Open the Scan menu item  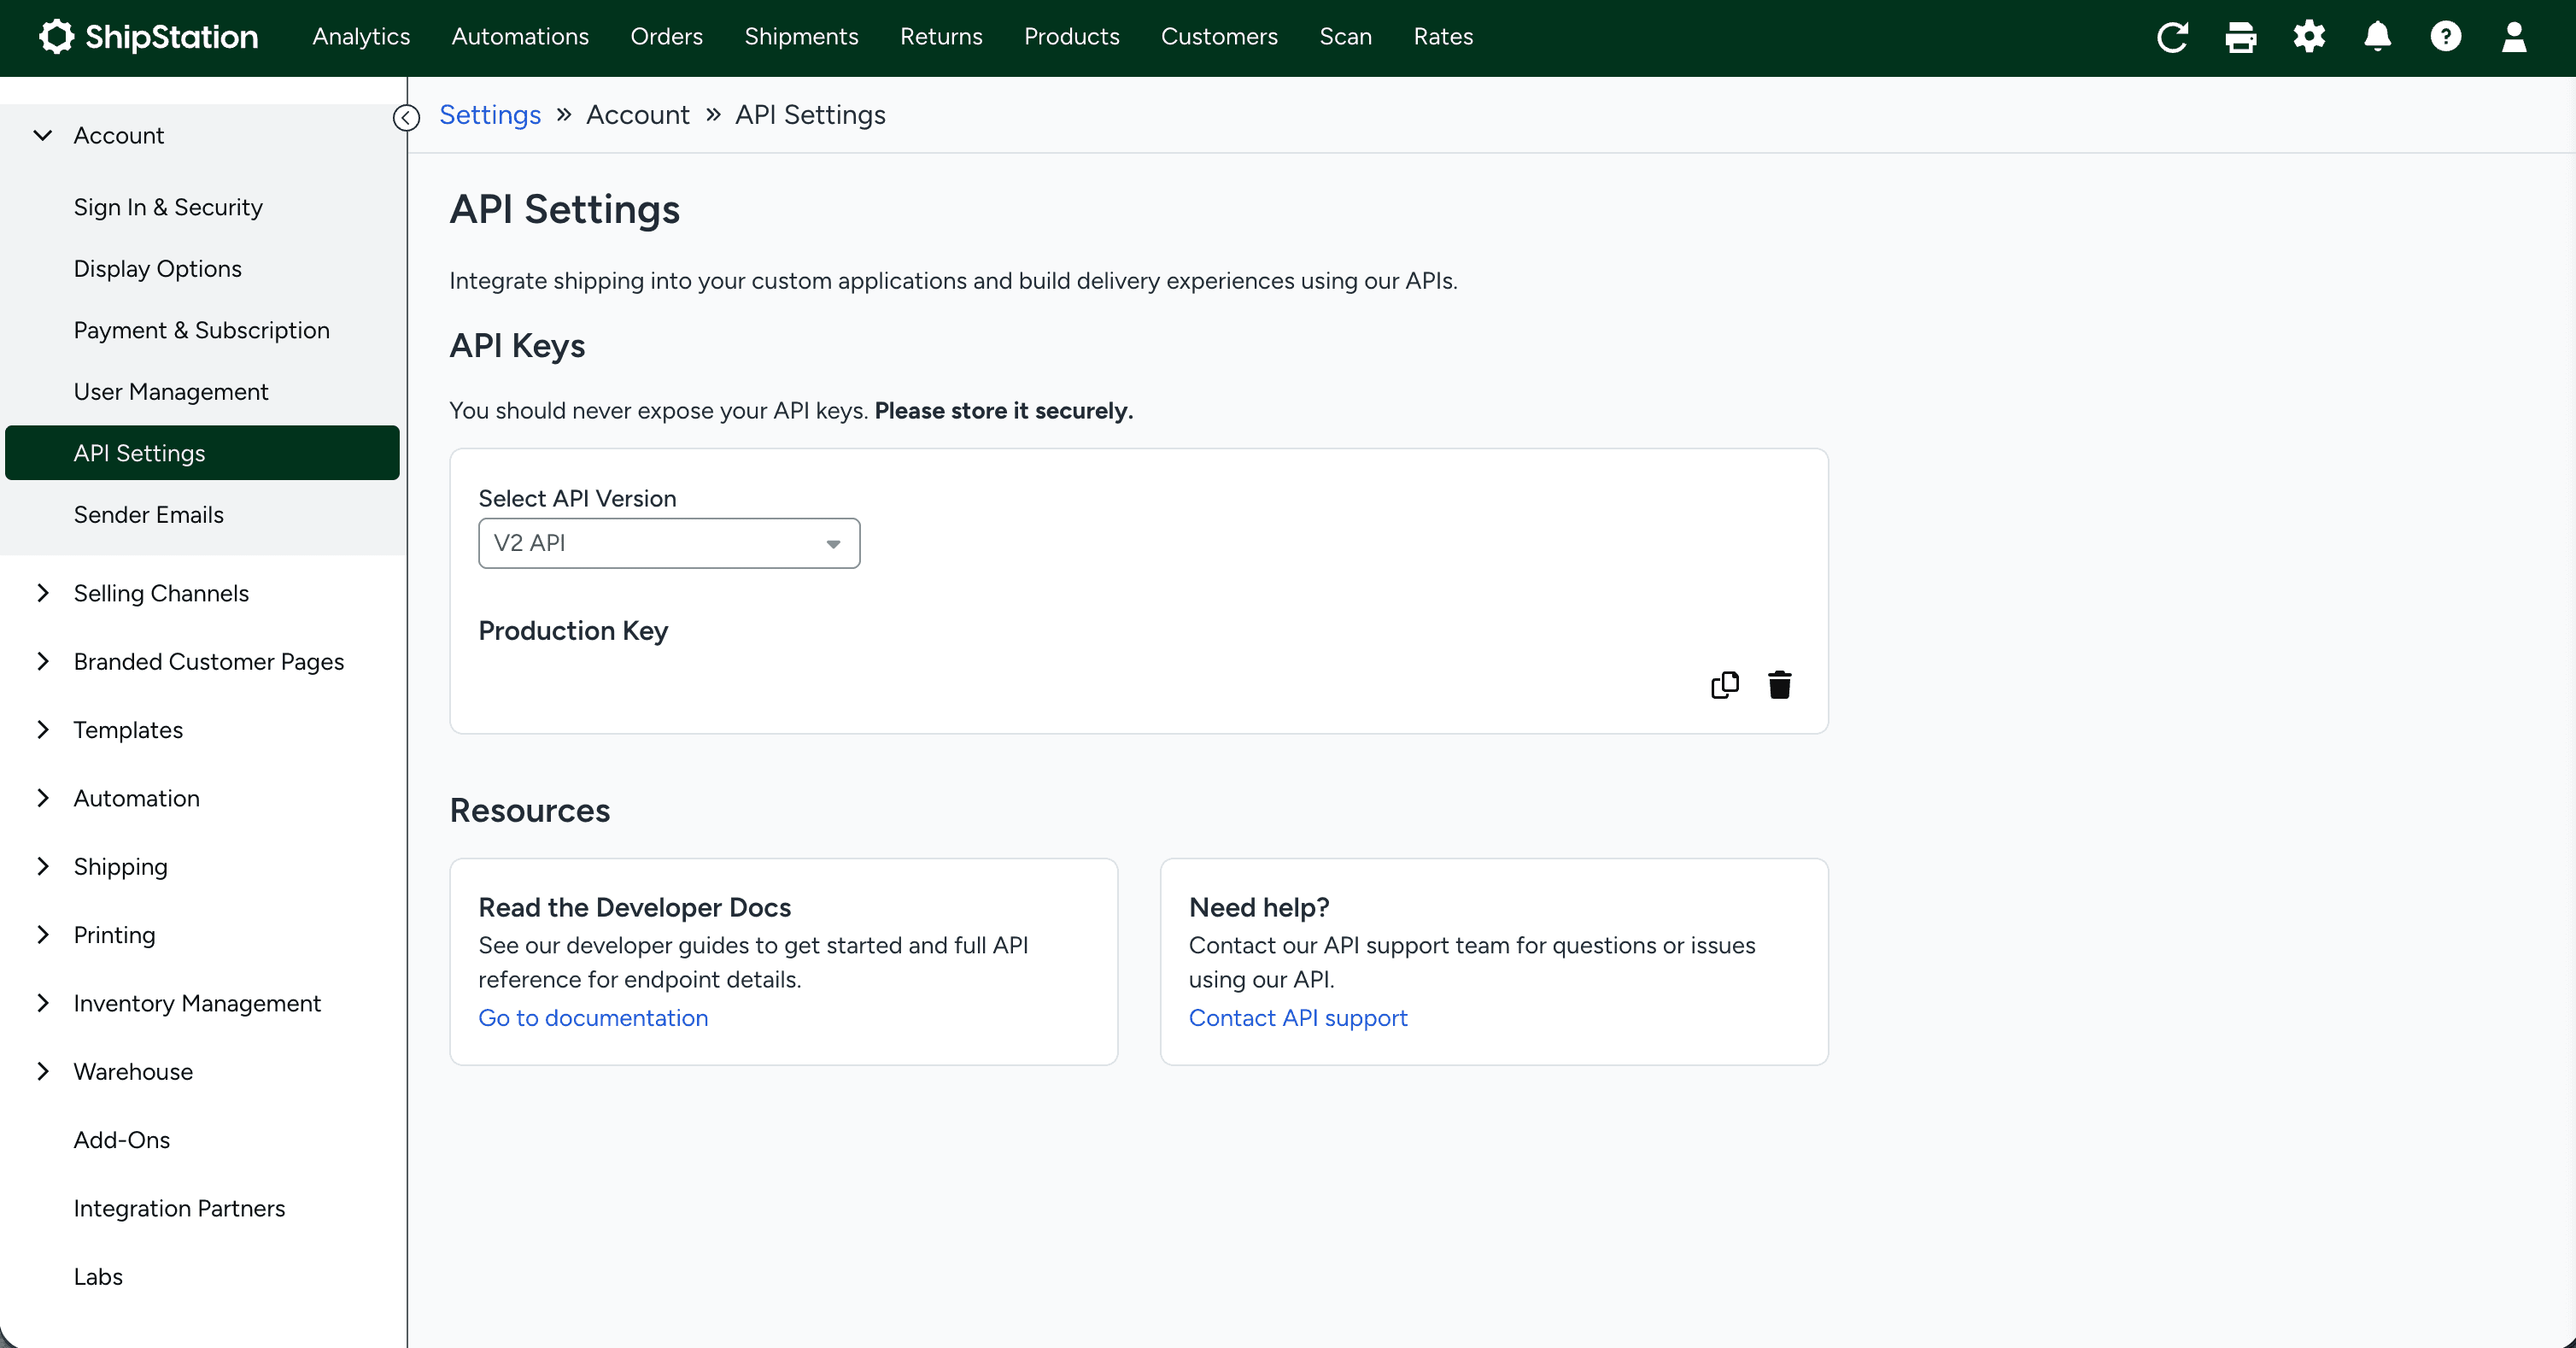click(1345, 37)
